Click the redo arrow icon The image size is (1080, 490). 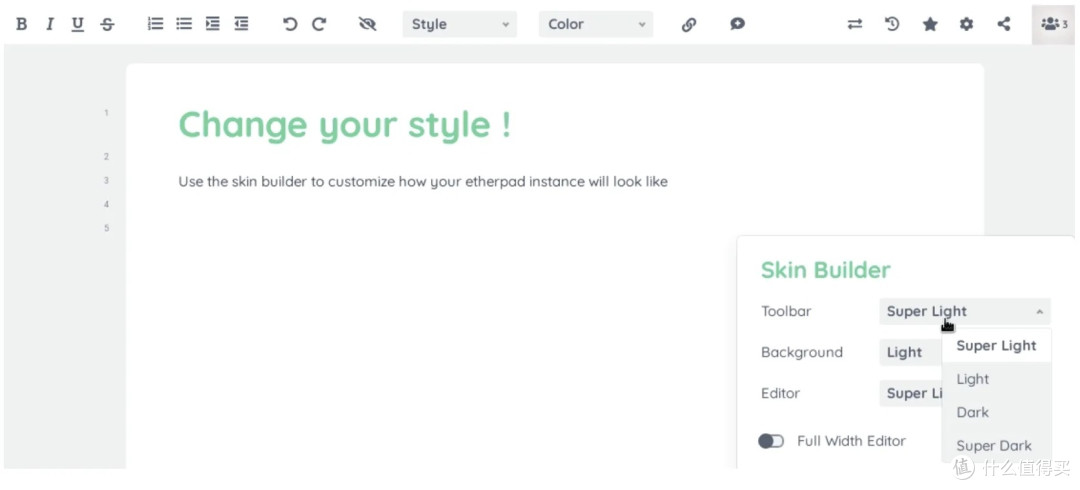pyautogui.click(x=319, y=24)
